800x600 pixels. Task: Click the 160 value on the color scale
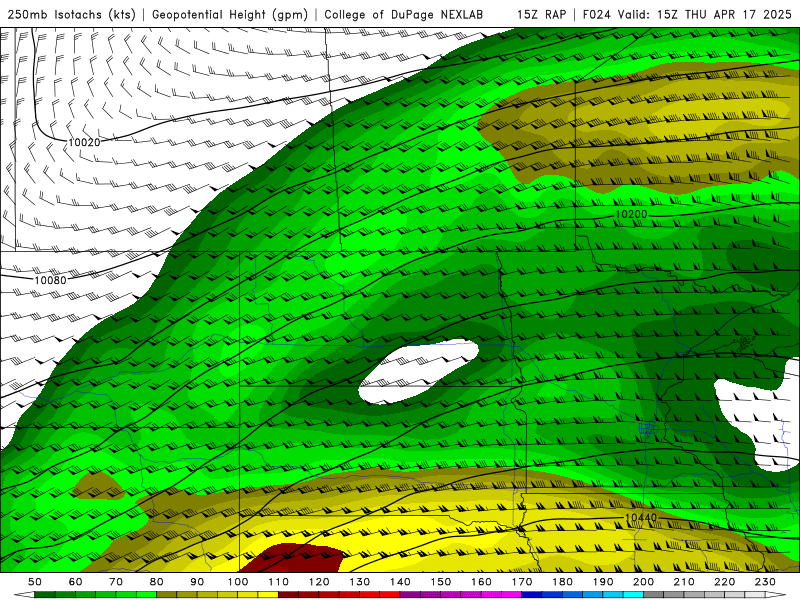coord(481,582)
